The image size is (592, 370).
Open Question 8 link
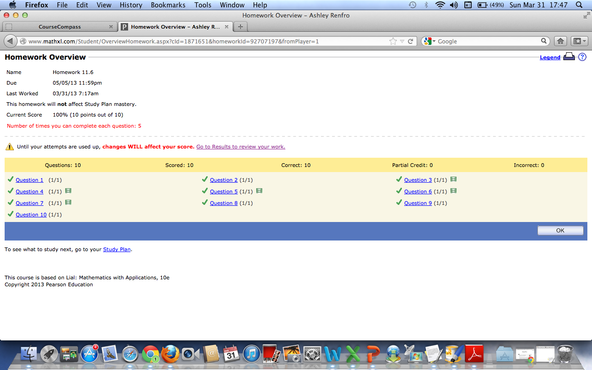click(x=224, y=203)
